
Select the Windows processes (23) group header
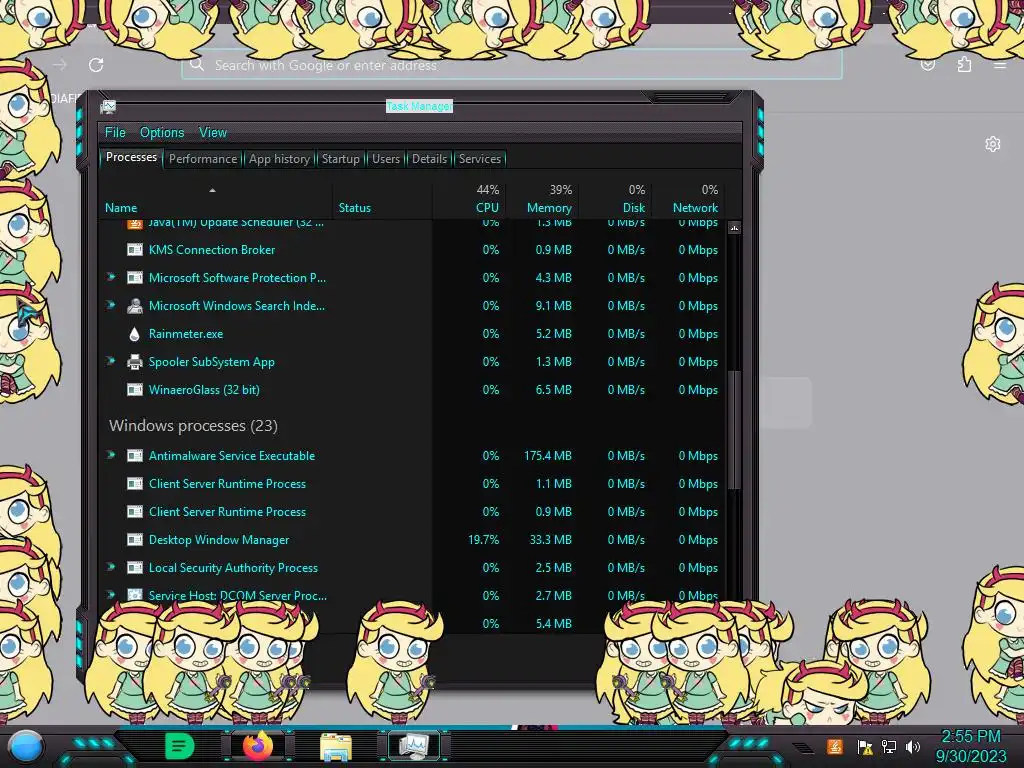click(x=193, y=426)
